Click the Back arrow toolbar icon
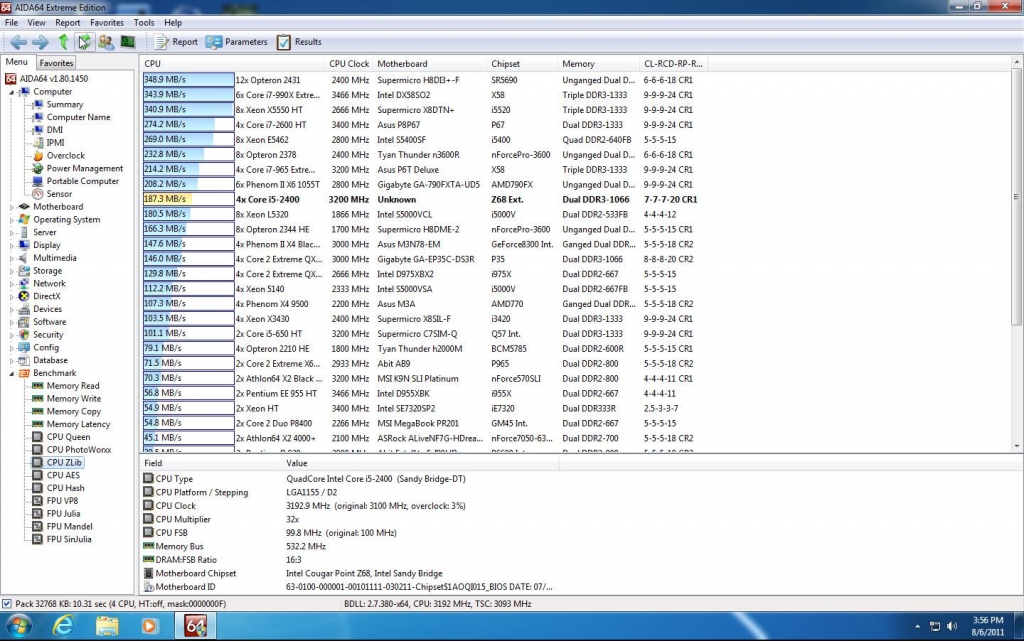This screenshot has height=641, width=1024. click(18, 42)
